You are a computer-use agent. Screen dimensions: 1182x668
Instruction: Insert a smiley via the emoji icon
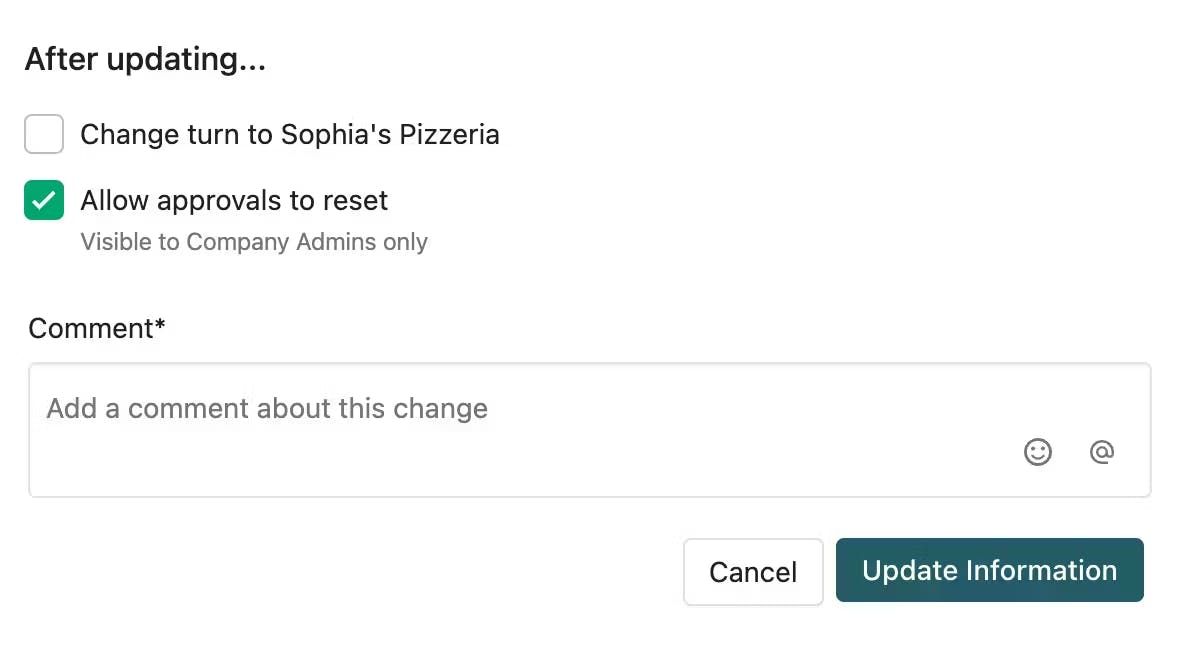pos(1037,452)
